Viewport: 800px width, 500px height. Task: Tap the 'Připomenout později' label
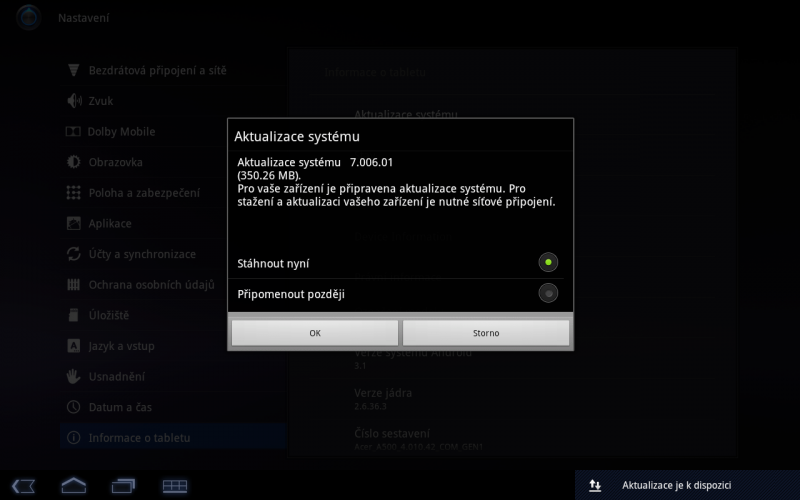click(291, 294)
